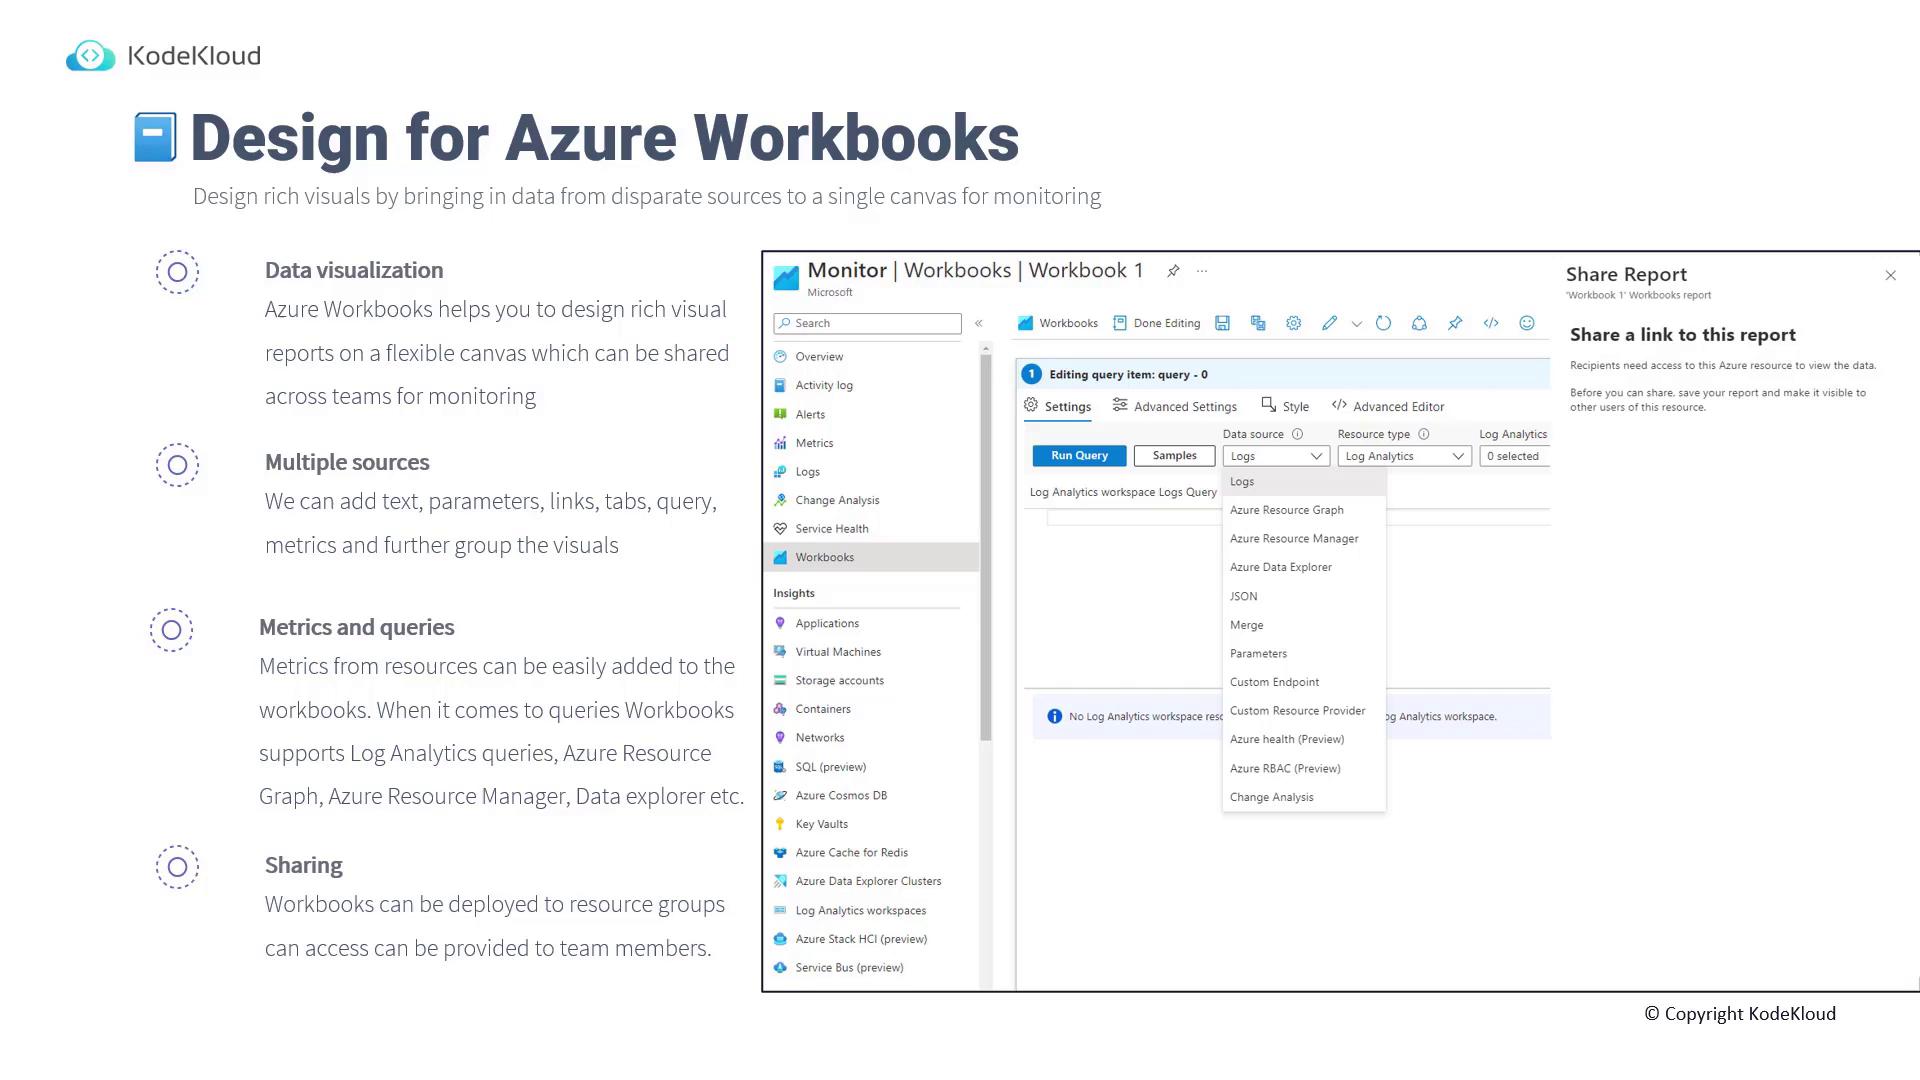Open workbook settings gear icon
This screenshot has height=1080, width=1920.
[x=1293, y=323]
